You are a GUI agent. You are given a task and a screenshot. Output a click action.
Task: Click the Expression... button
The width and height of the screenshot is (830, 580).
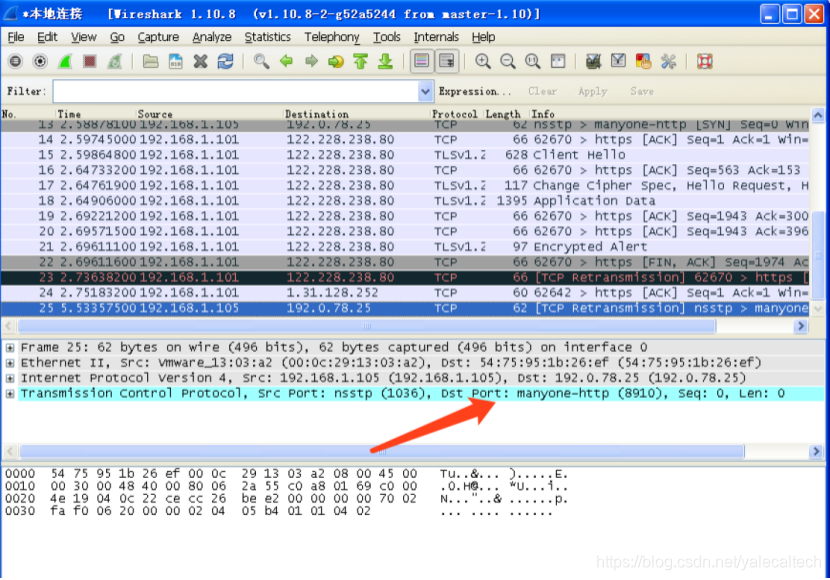(x=474, y=92)
